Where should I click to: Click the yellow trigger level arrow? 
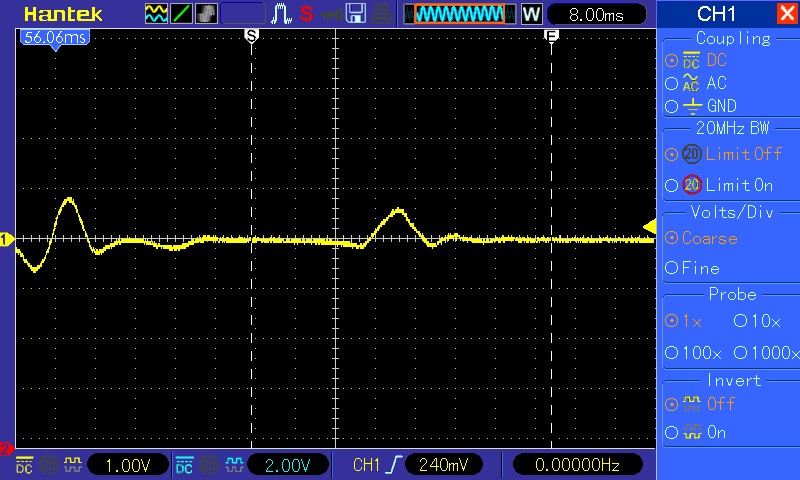coord(649,226)
